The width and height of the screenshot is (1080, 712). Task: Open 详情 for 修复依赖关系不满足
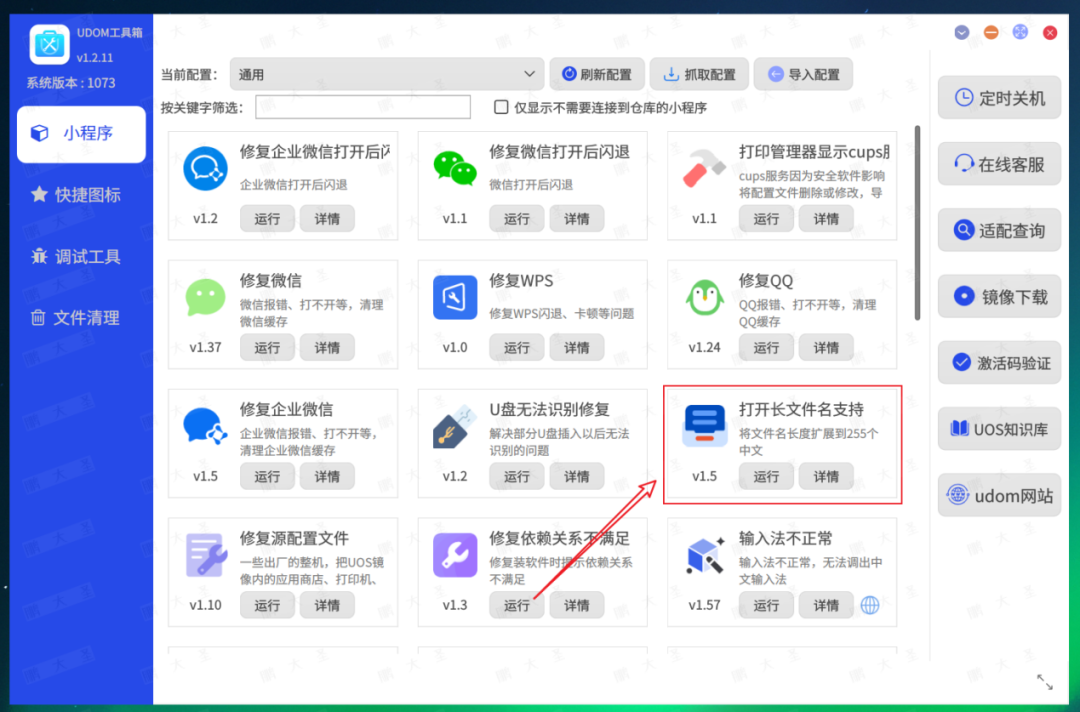[x=577, y=605]
